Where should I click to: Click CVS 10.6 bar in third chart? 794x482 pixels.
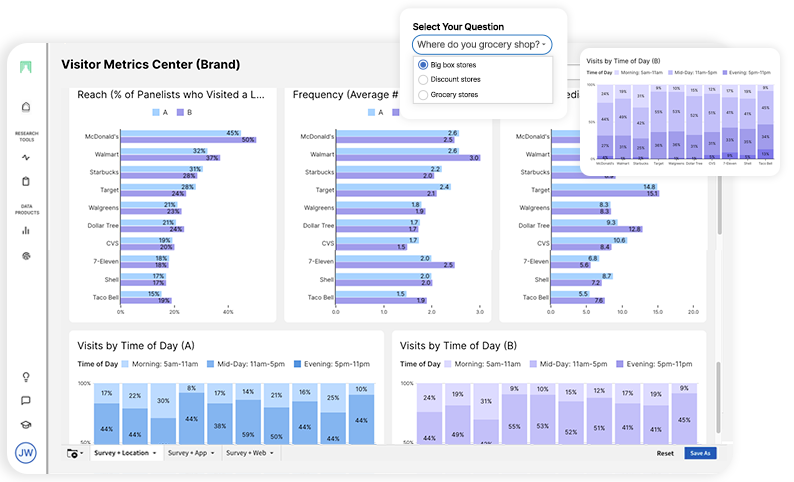pos(589,240)
